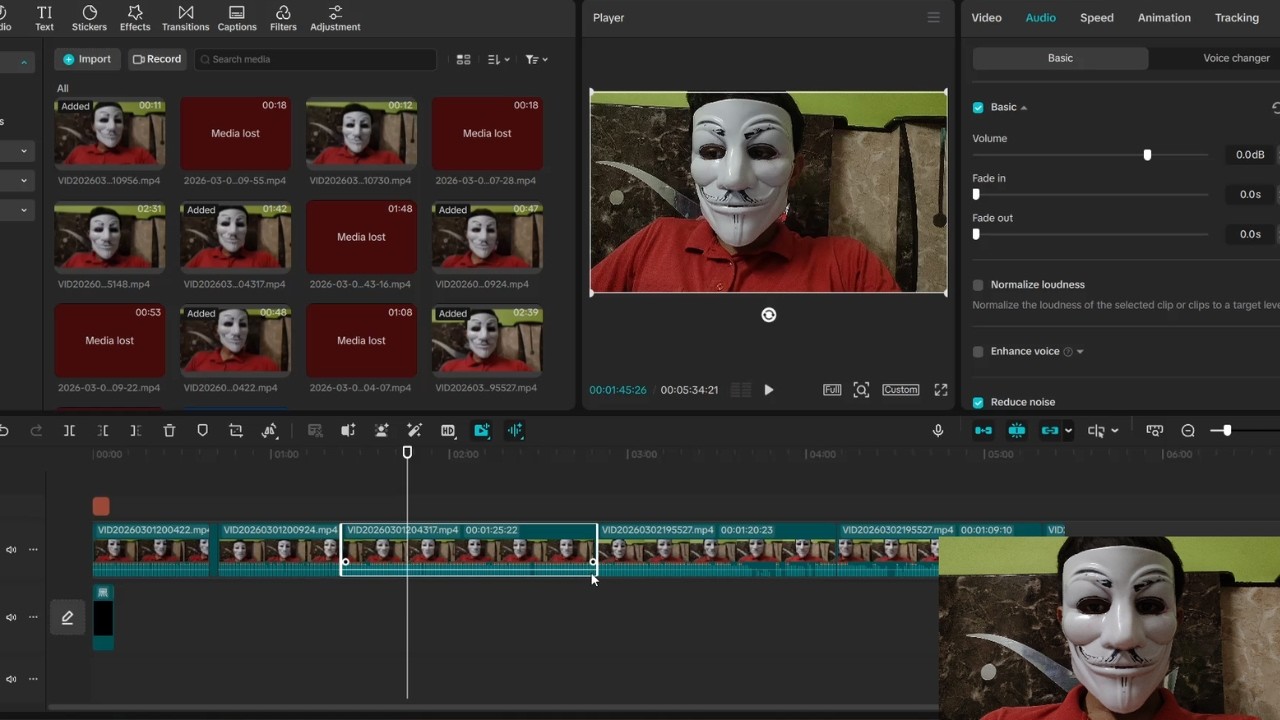
Task: Open main video track more options
Action: tap(33, 550)
